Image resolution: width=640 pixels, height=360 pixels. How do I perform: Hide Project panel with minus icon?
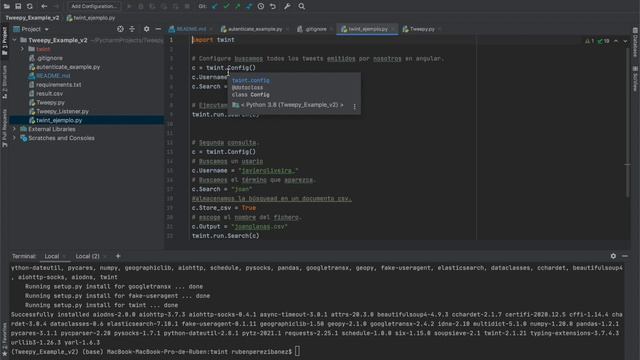(x=158, y=29)
